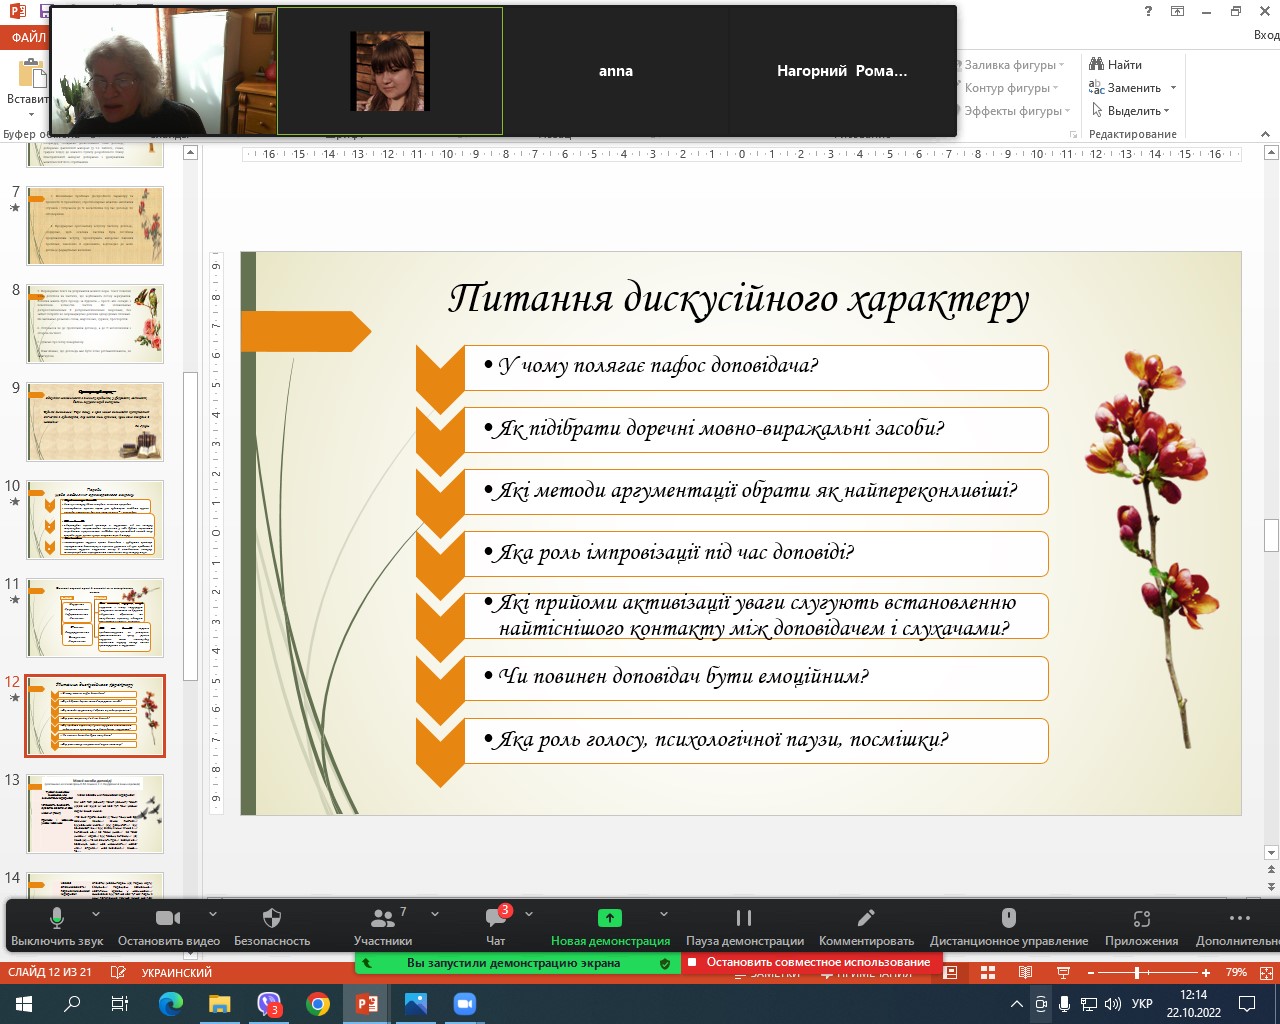Open the Заменить replace menu item

tap(1132, 88)
